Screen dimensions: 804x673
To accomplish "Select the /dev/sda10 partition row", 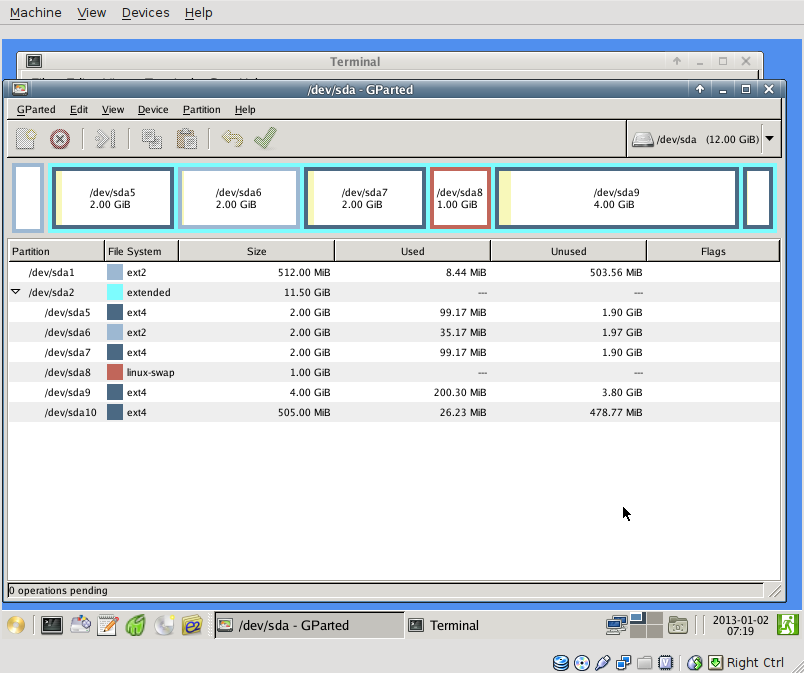I will pyautogui.click(x=394, y=412).
